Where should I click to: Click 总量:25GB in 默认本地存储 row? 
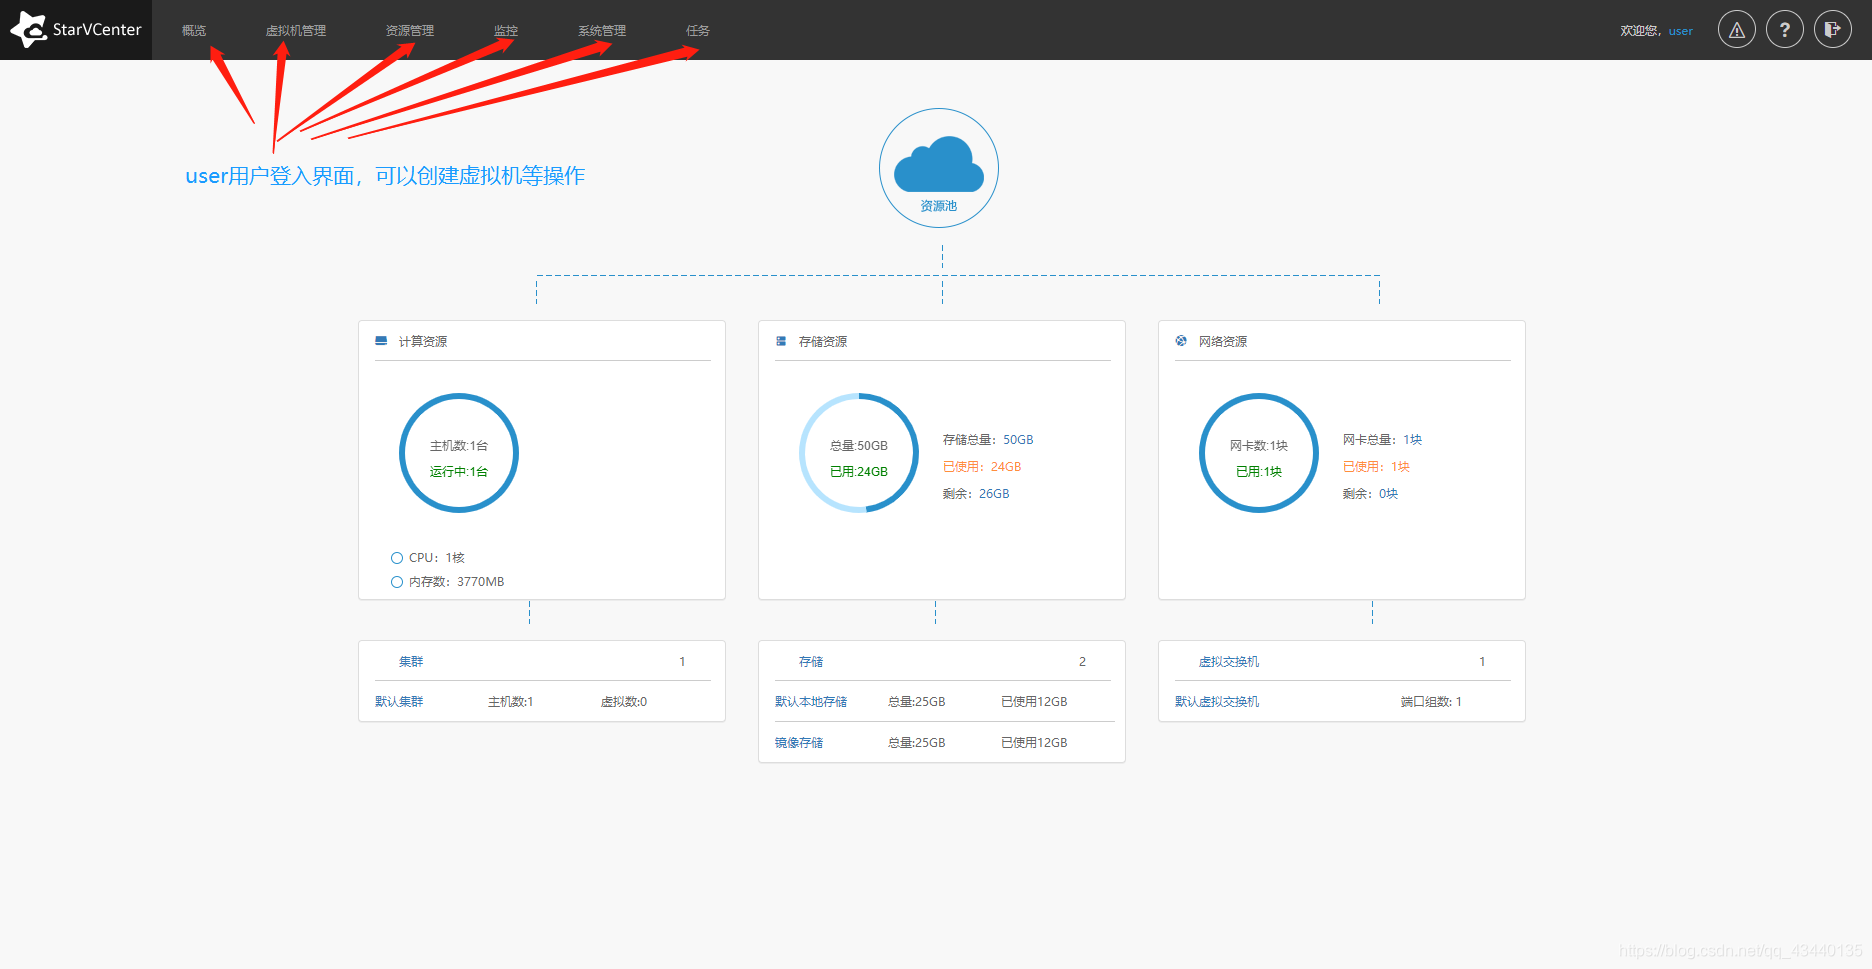point(917,702)
